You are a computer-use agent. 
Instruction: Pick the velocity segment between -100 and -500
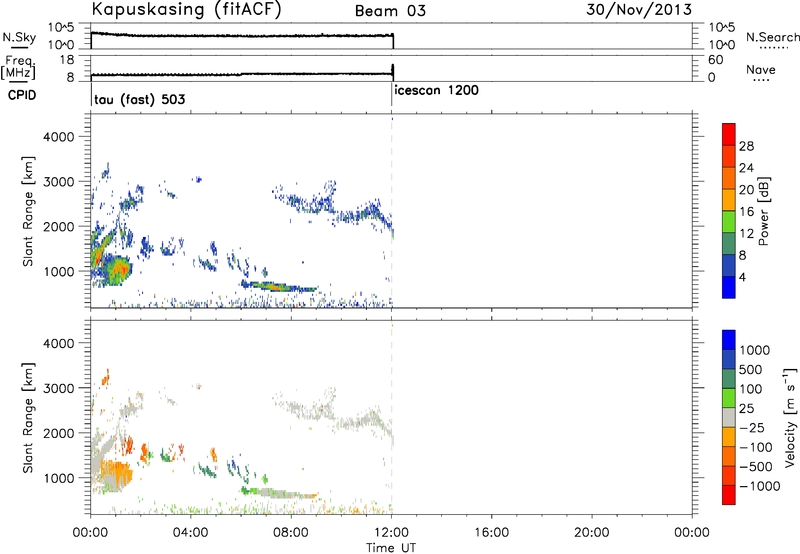tap(729, 456)
